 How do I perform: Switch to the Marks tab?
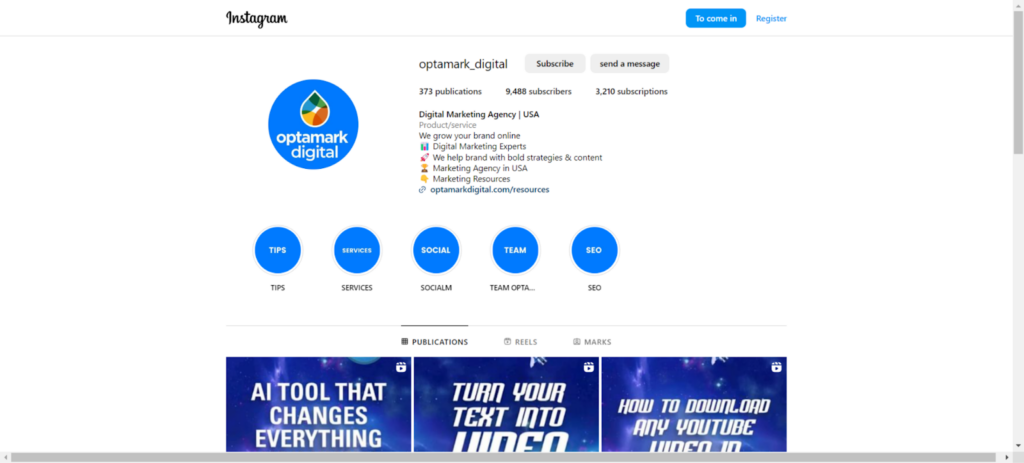pos(592,342)
